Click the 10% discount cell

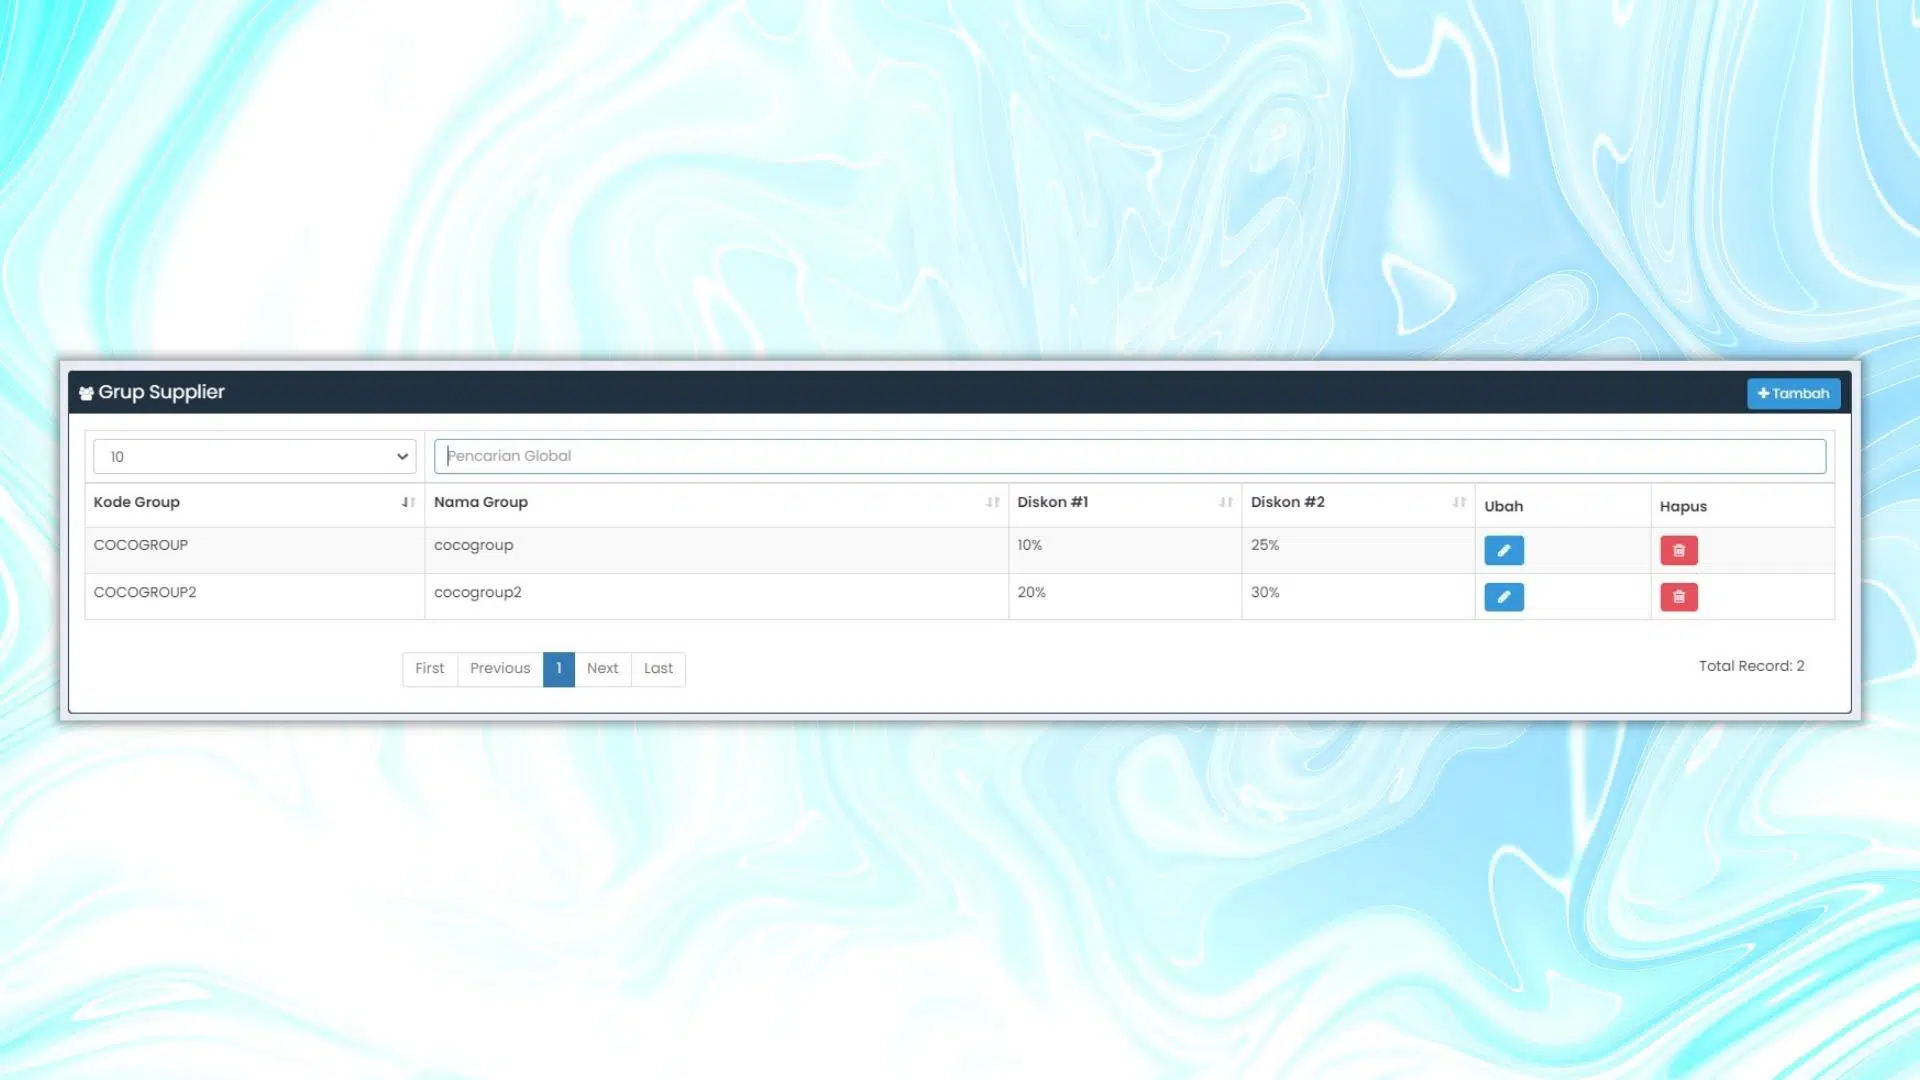[1125, 550]
